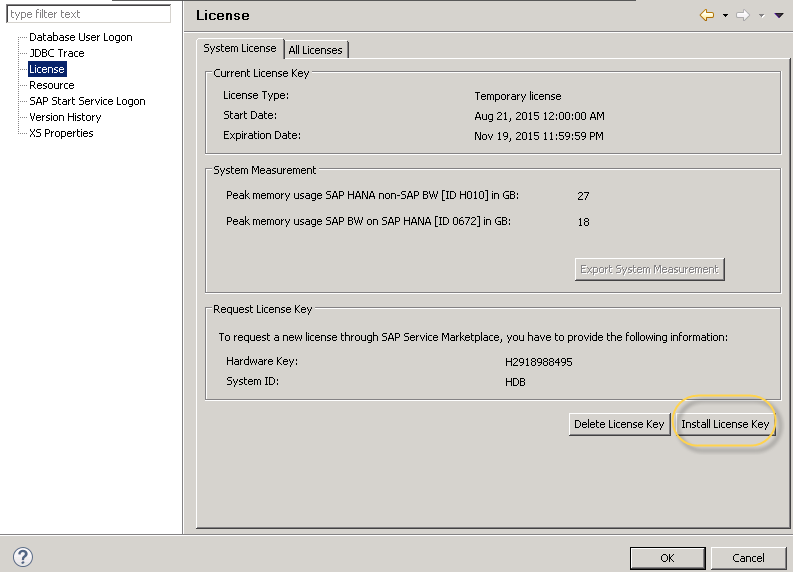This screenshot has height=572, width=793.
Task: Open the XS Properties page
Action: (x=61, y=133)
